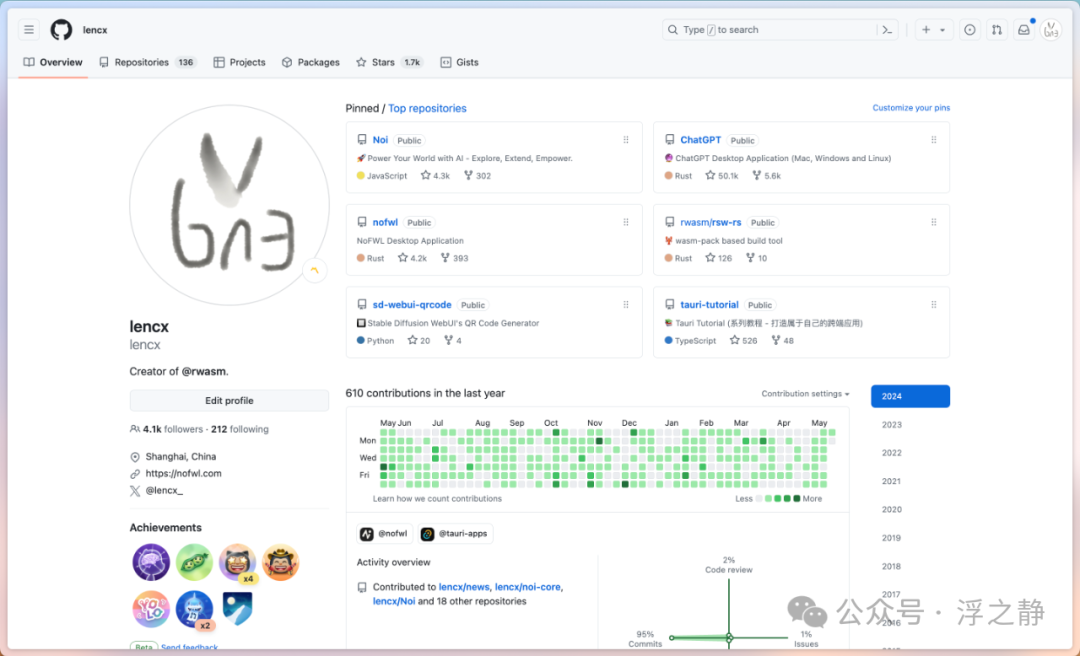
Task: Select the 2024 contribution year button
Action: (910, 396)
